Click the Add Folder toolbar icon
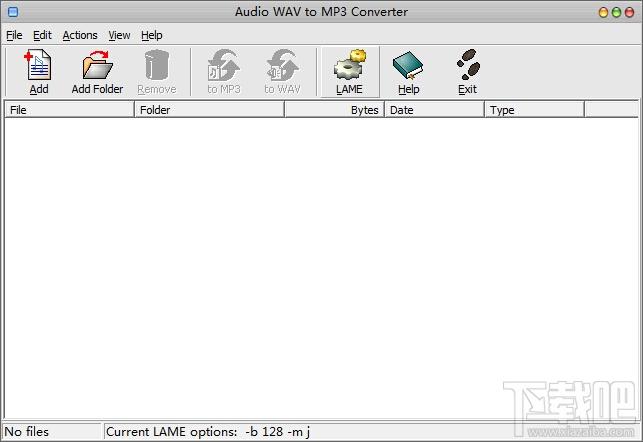 97,65
